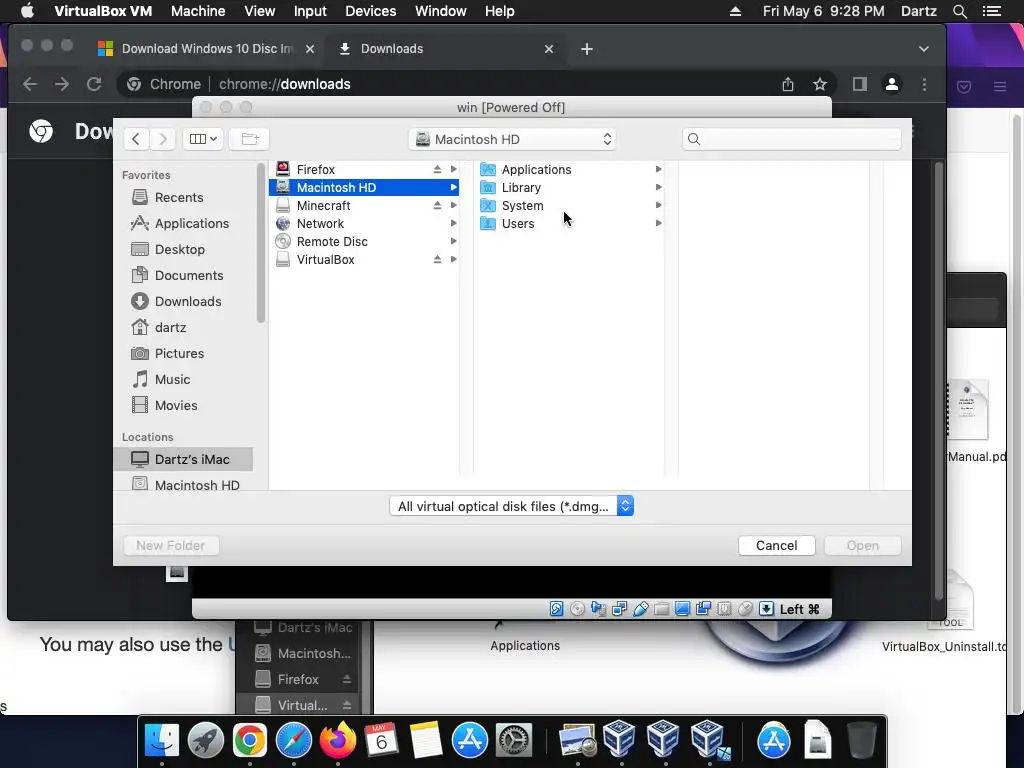This screenshot has width=1024, height=768.
Task: Click the network indicator in VM status bar
Action: click(x=619, y=609)
